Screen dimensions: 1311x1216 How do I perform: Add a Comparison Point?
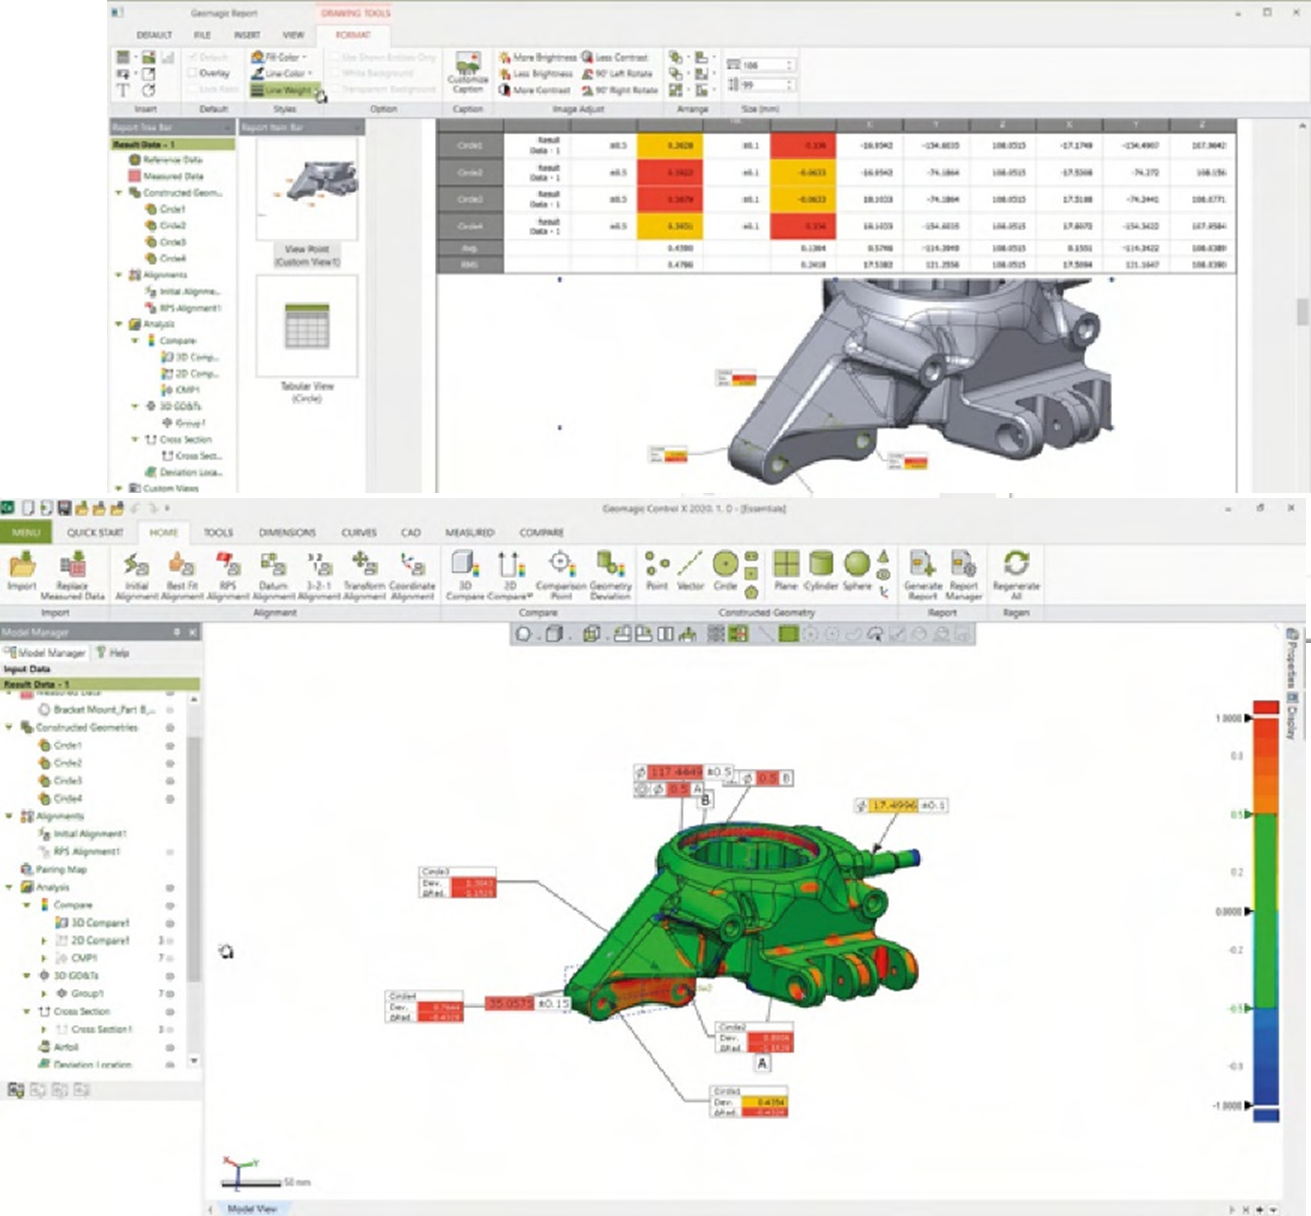click(561, 574)
